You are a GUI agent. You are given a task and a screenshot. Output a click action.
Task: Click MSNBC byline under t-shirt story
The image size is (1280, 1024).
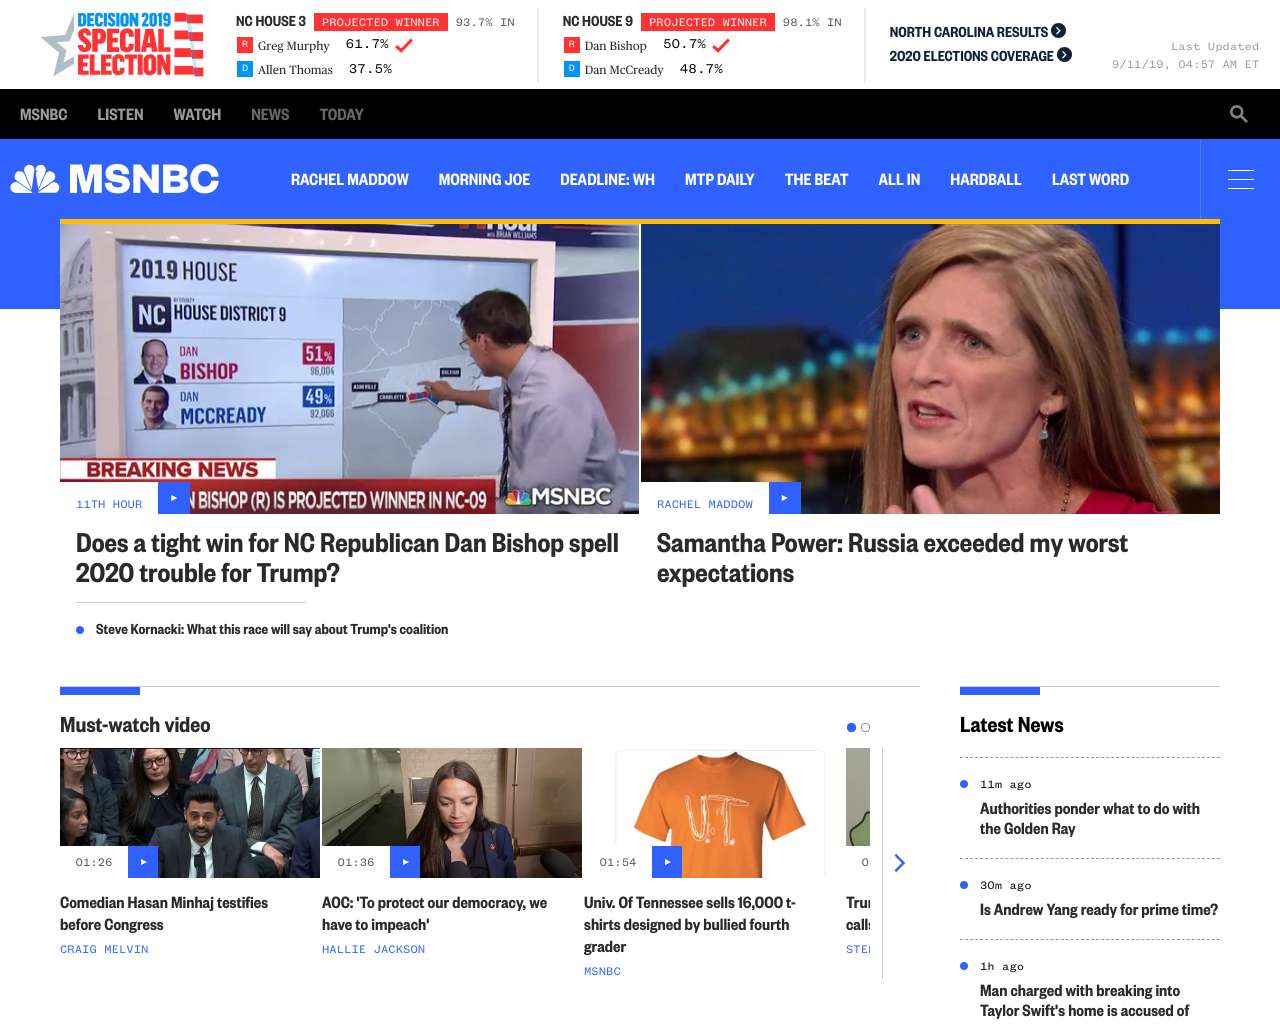(x=602, y=971)
